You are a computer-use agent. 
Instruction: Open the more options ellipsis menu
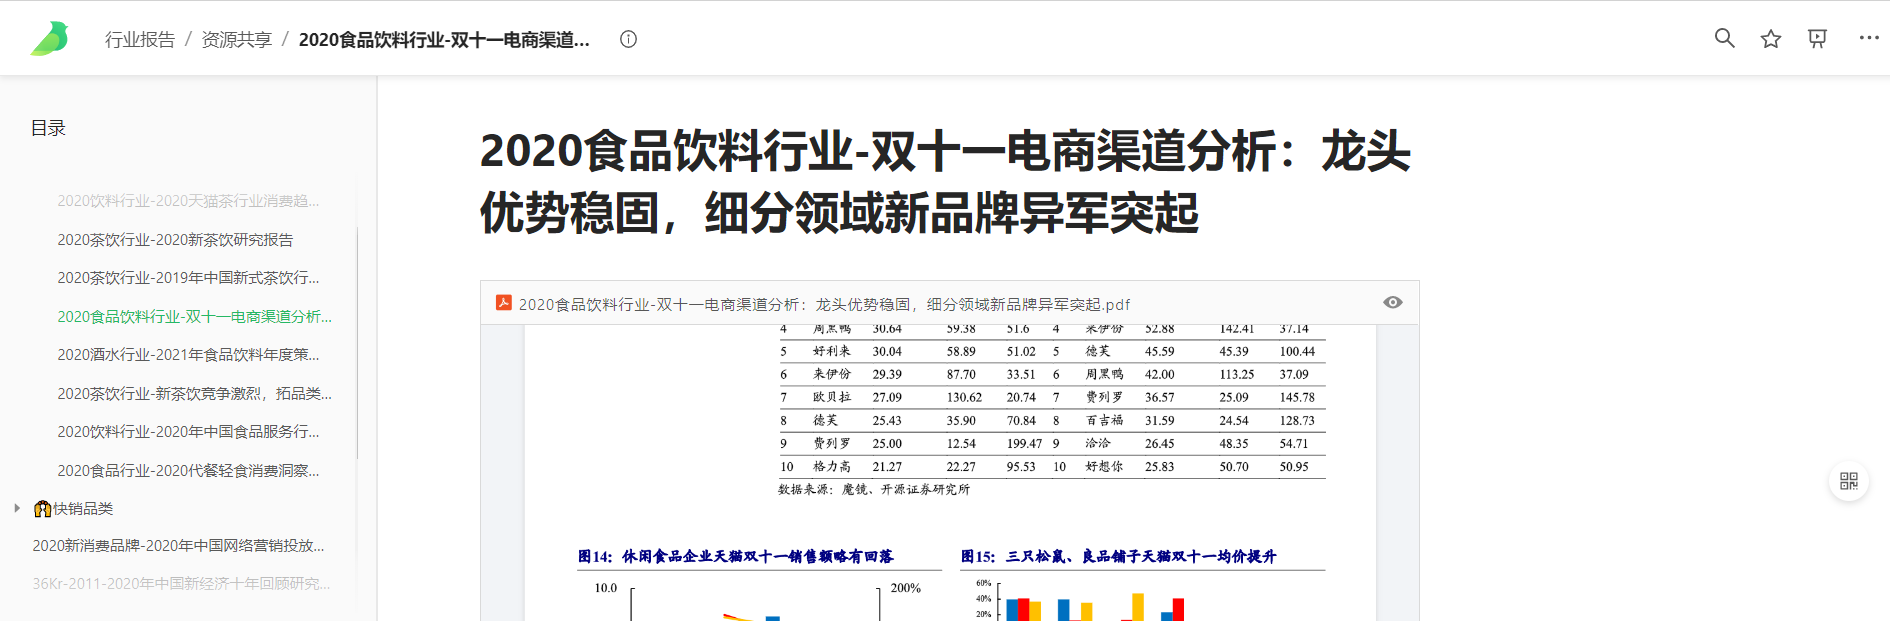pyautogui.click(x=1868, y=38)
